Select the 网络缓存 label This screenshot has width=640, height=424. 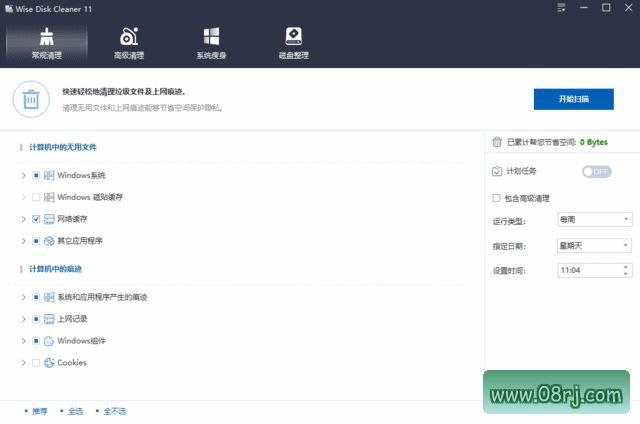point(72,219)
